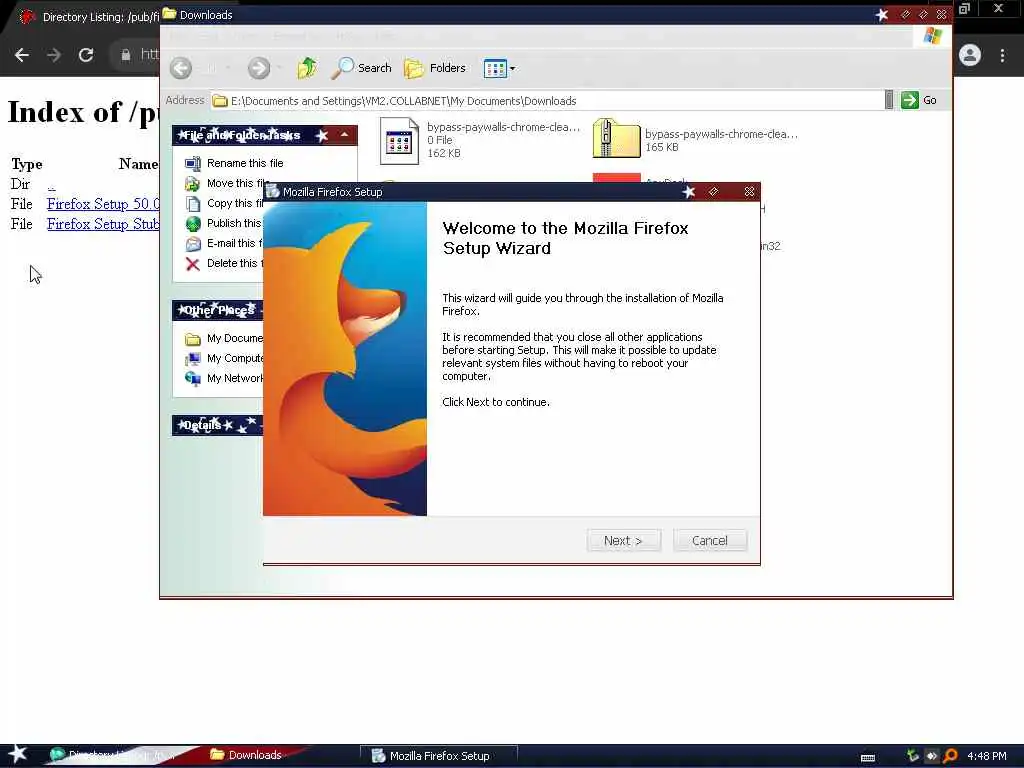
Task: Toggle the Folders pane in Downloads toolbar
Action: point(435,68)
